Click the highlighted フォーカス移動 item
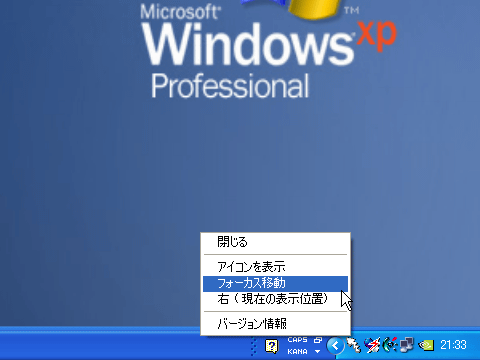The height and width of the screenshot is (360, 480). tap(275, 283)
